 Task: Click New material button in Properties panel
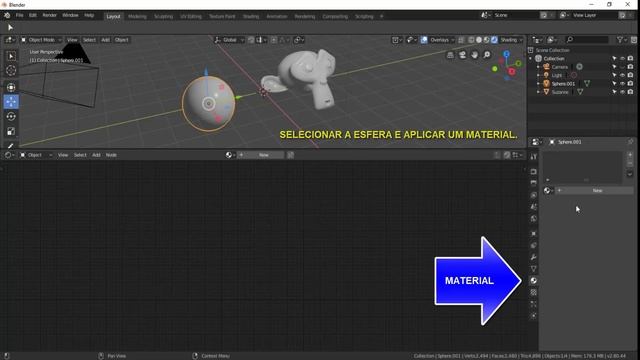595,191
